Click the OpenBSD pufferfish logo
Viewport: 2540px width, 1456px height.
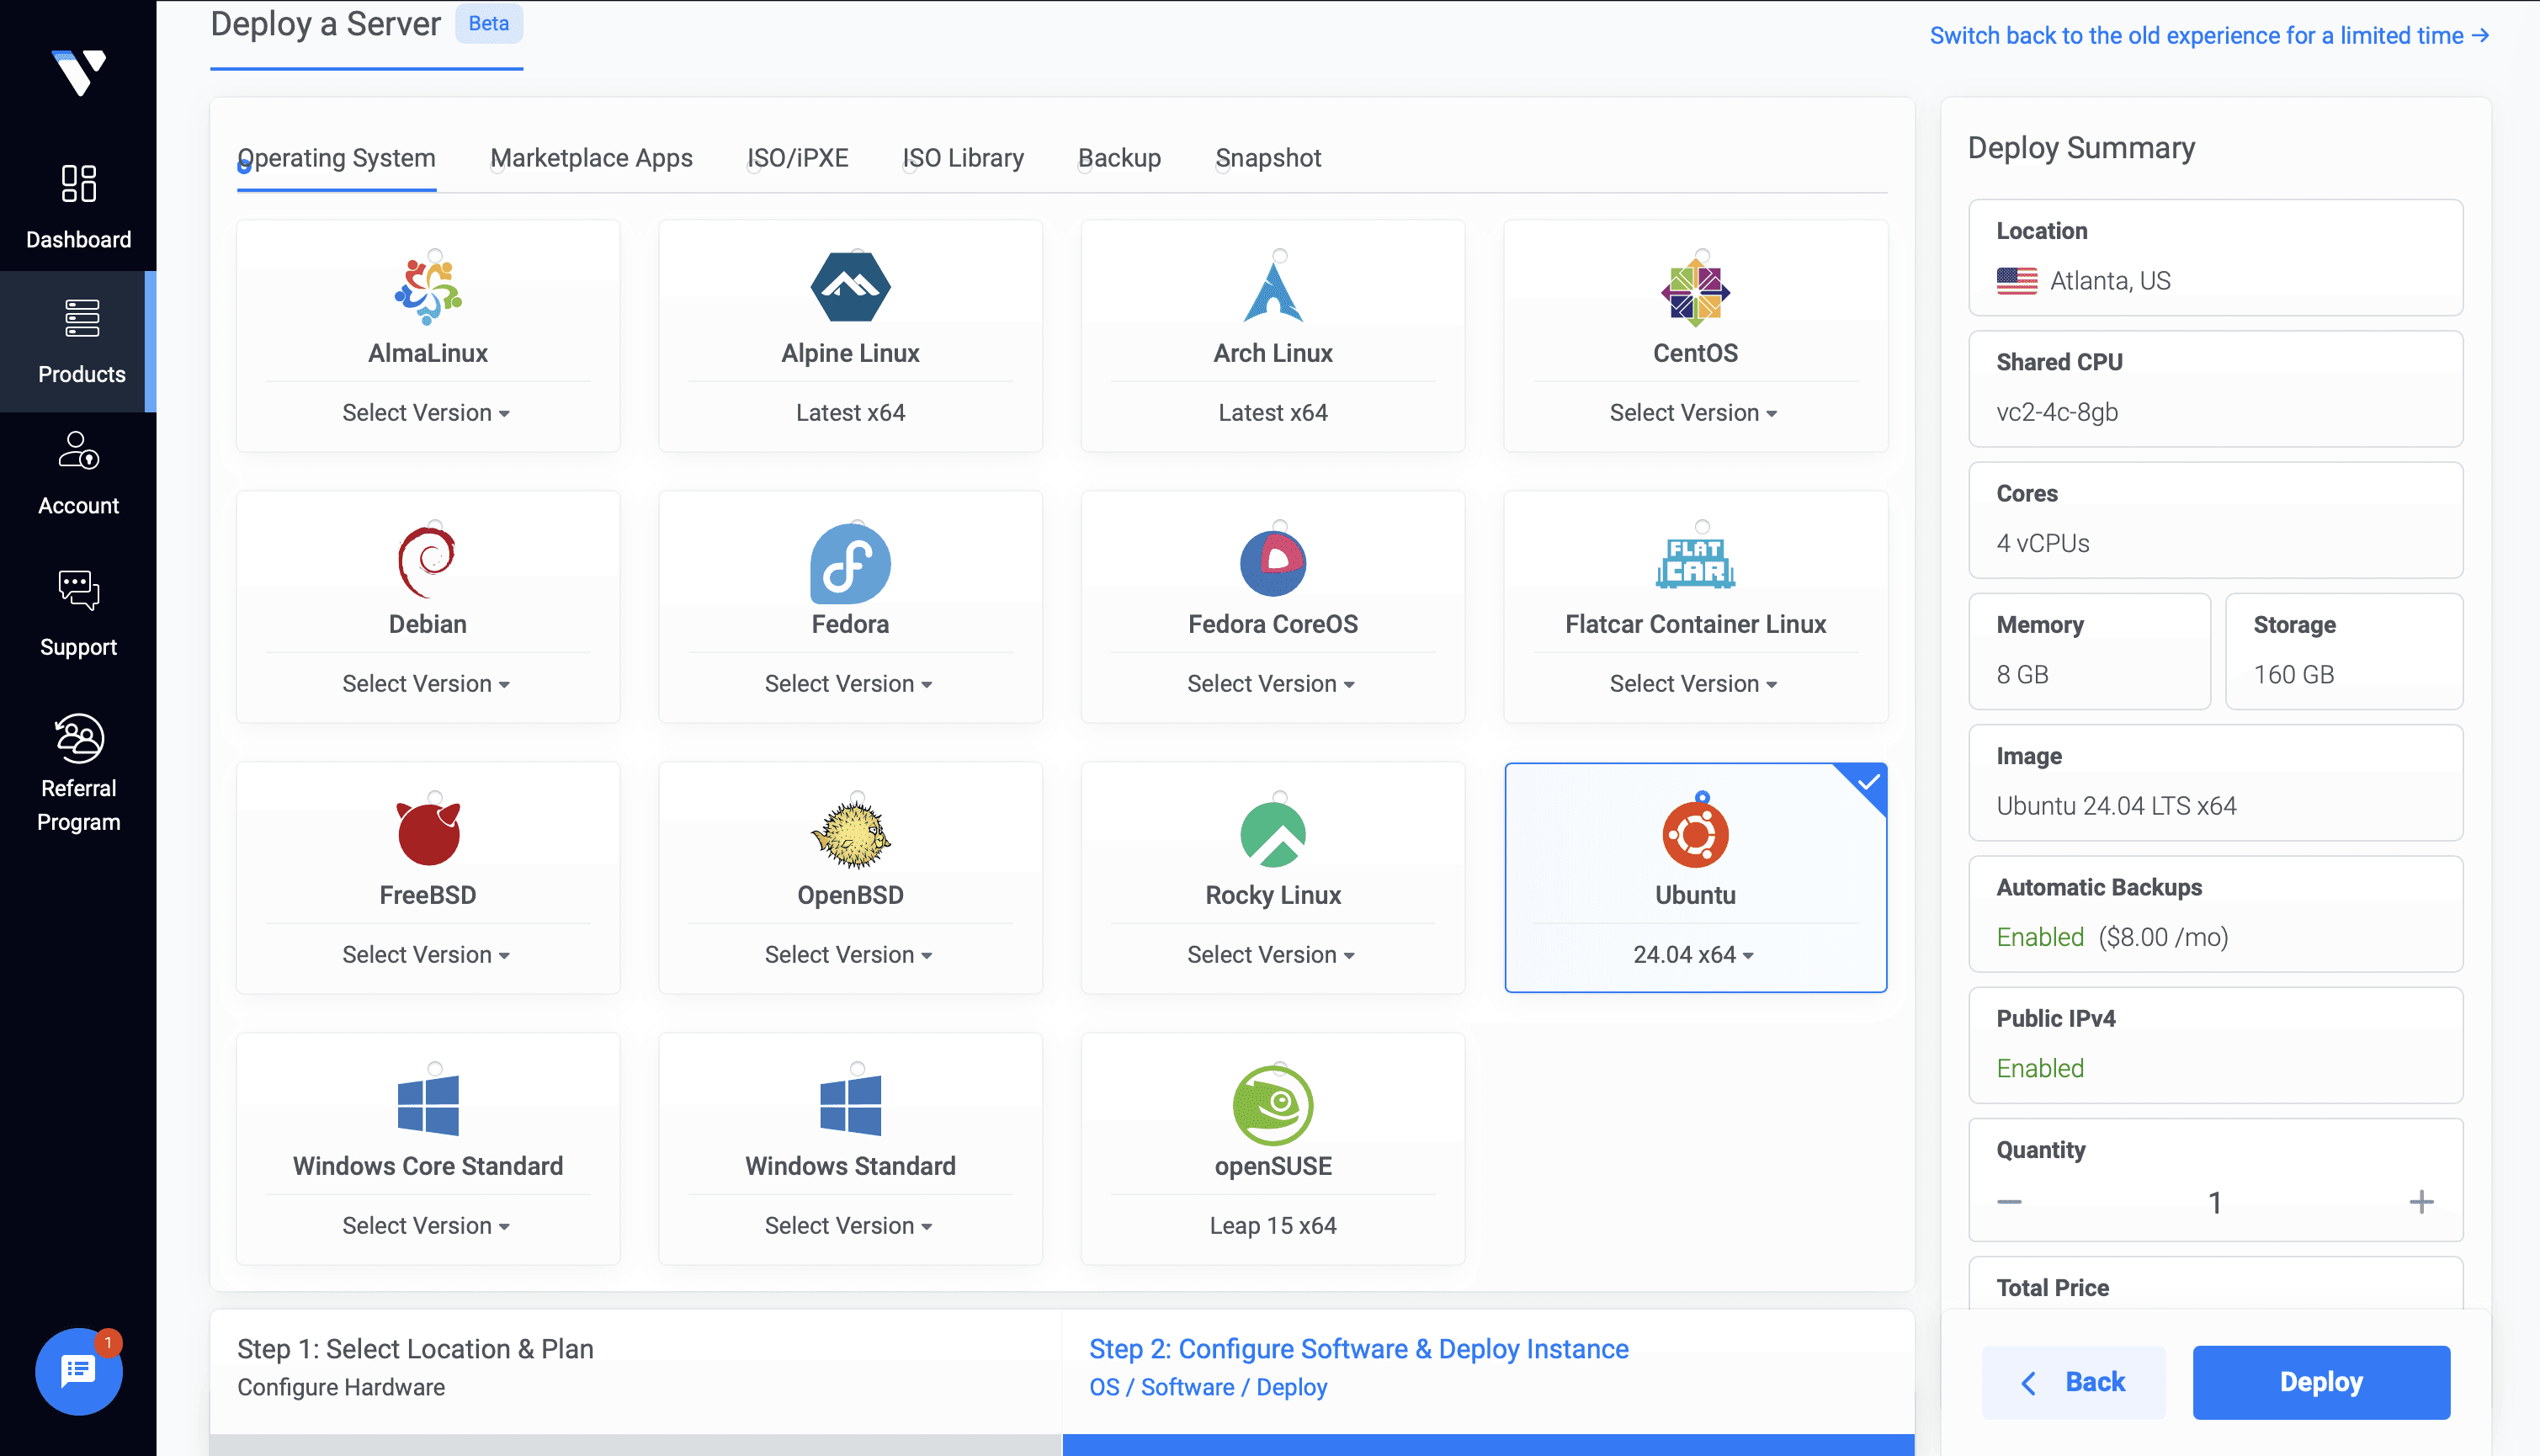[x=850, y=834]
